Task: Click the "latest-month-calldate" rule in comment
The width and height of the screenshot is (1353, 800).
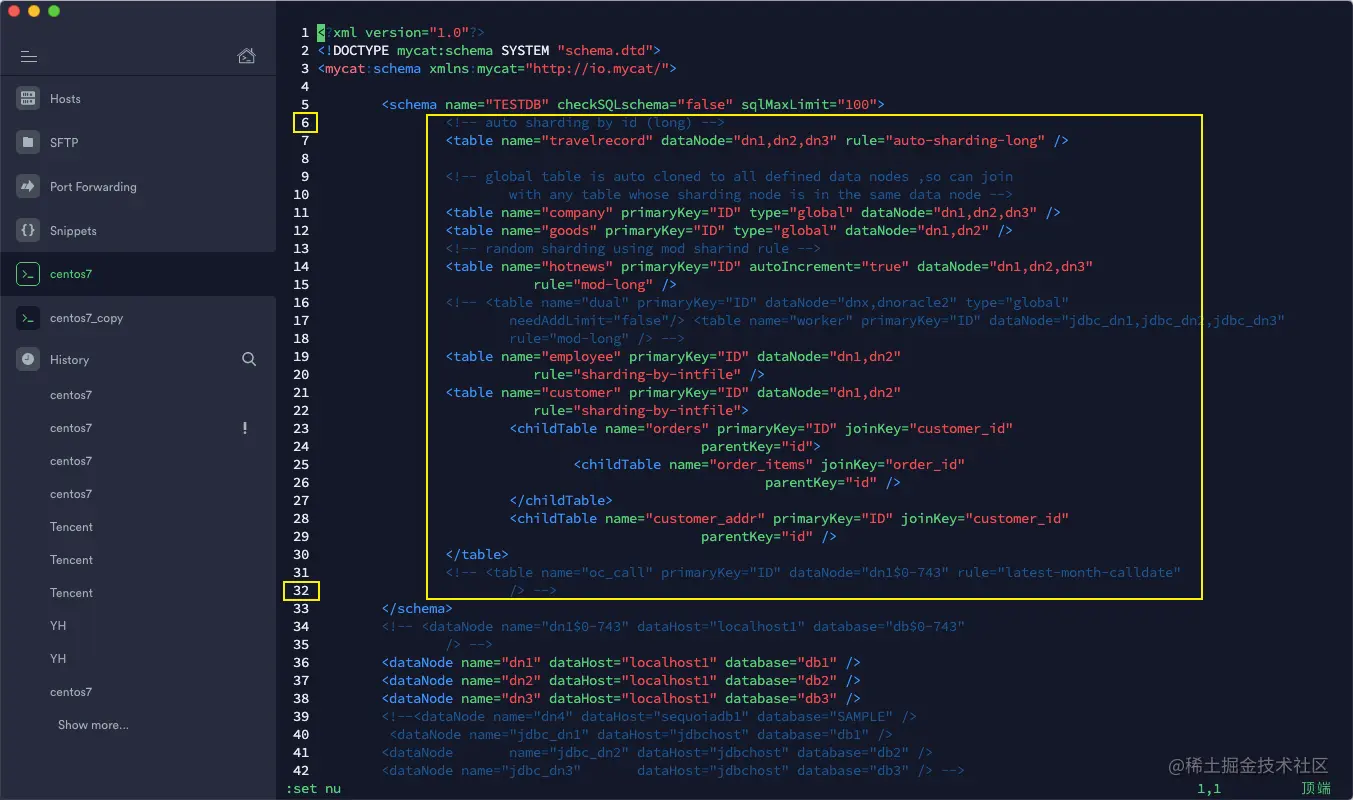Action: [x=1089, y=572]
